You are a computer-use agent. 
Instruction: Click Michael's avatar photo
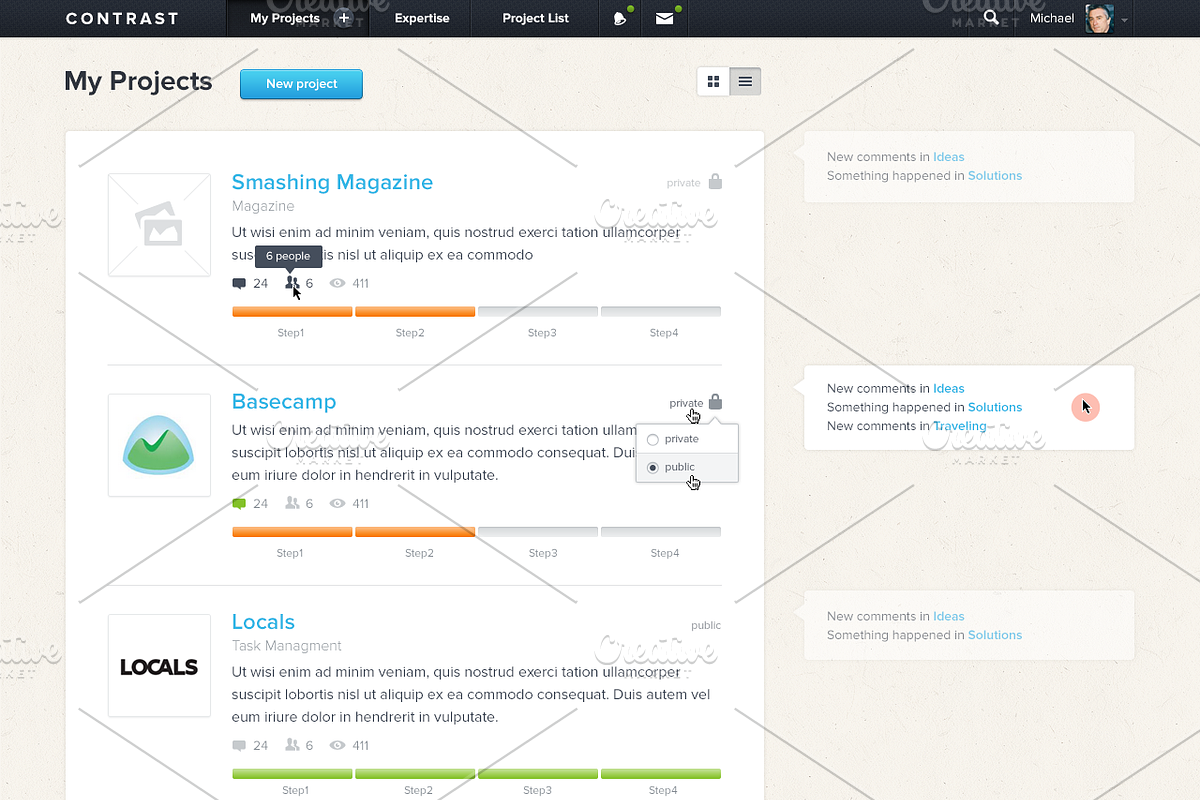(x=1099, y=18)
